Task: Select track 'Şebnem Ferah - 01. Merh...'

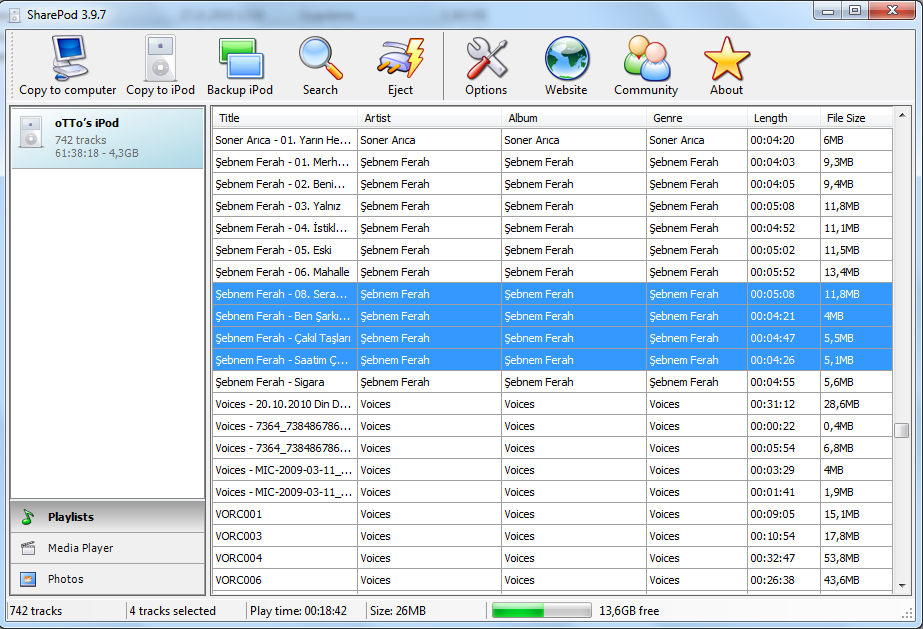Action: (x=285, y=162)
